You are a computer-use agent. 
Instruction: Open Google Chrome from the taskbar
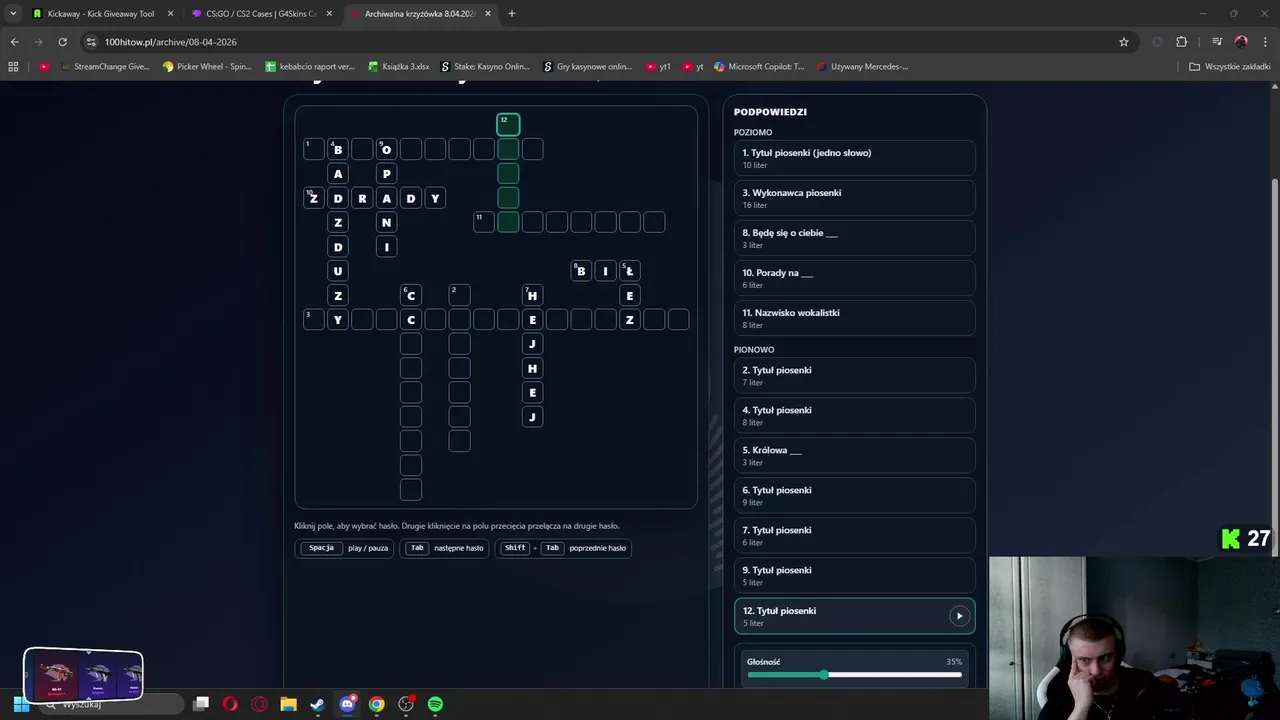click(376, 704)
